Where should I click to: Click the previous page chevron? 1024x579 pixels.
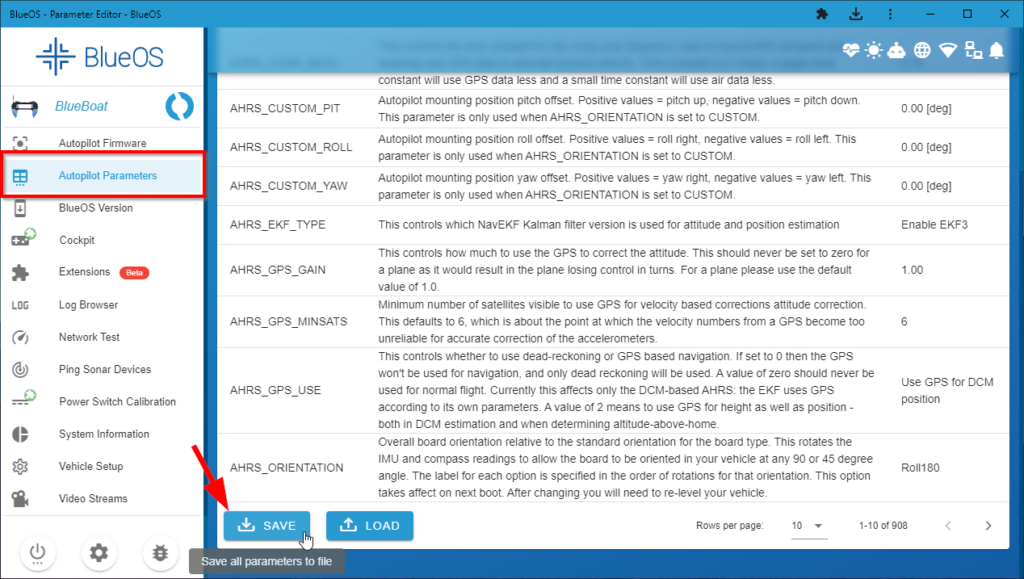point(948,525)
